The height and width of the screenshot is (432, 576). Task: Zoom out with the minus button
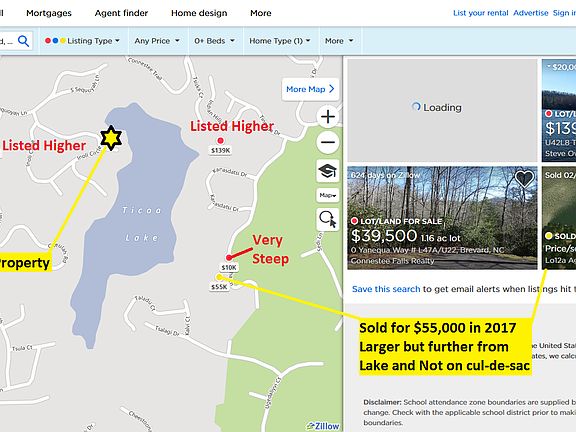click(328, 143)
